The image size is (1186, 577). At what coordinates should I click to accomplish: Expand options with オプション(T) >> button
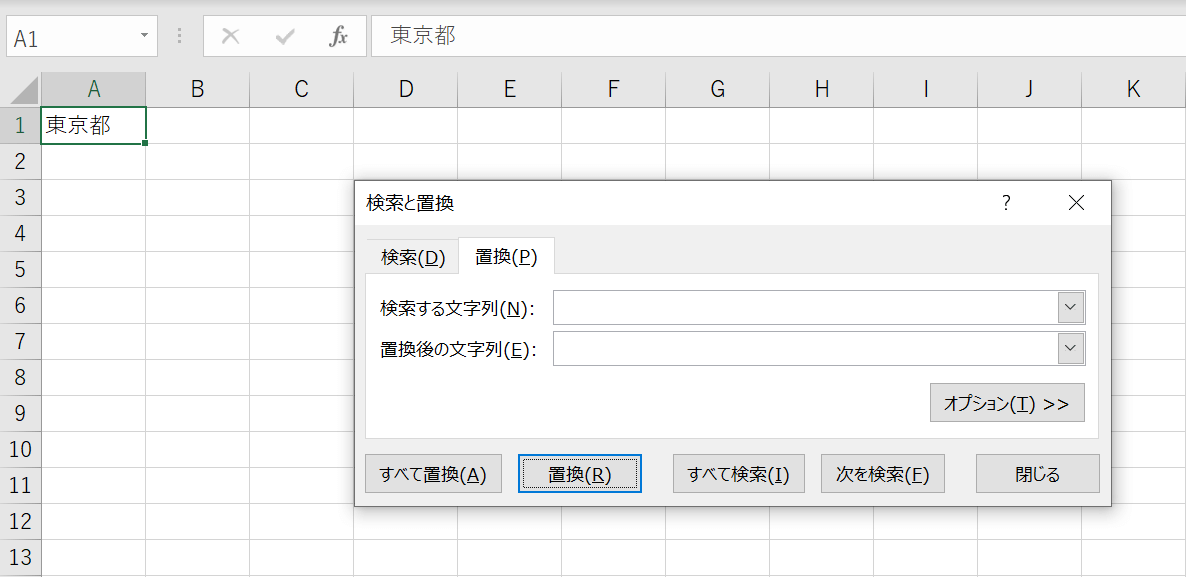click(x=1007, y=403)
